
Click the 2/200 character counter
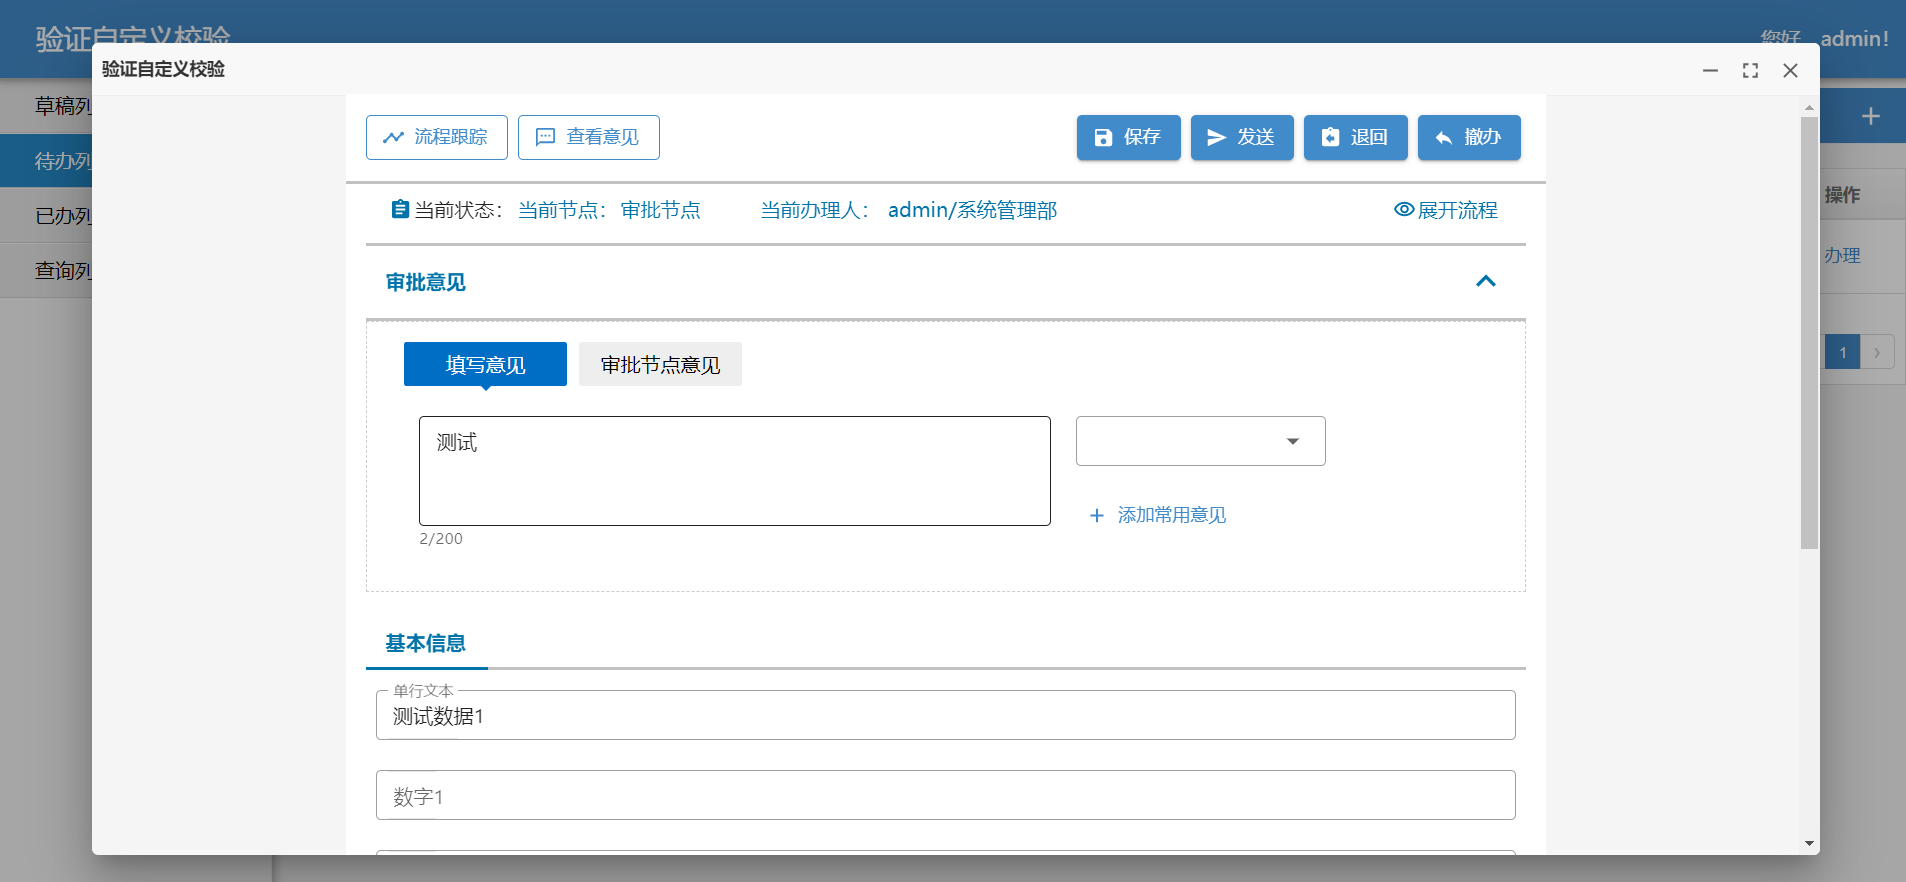[441, 538]
